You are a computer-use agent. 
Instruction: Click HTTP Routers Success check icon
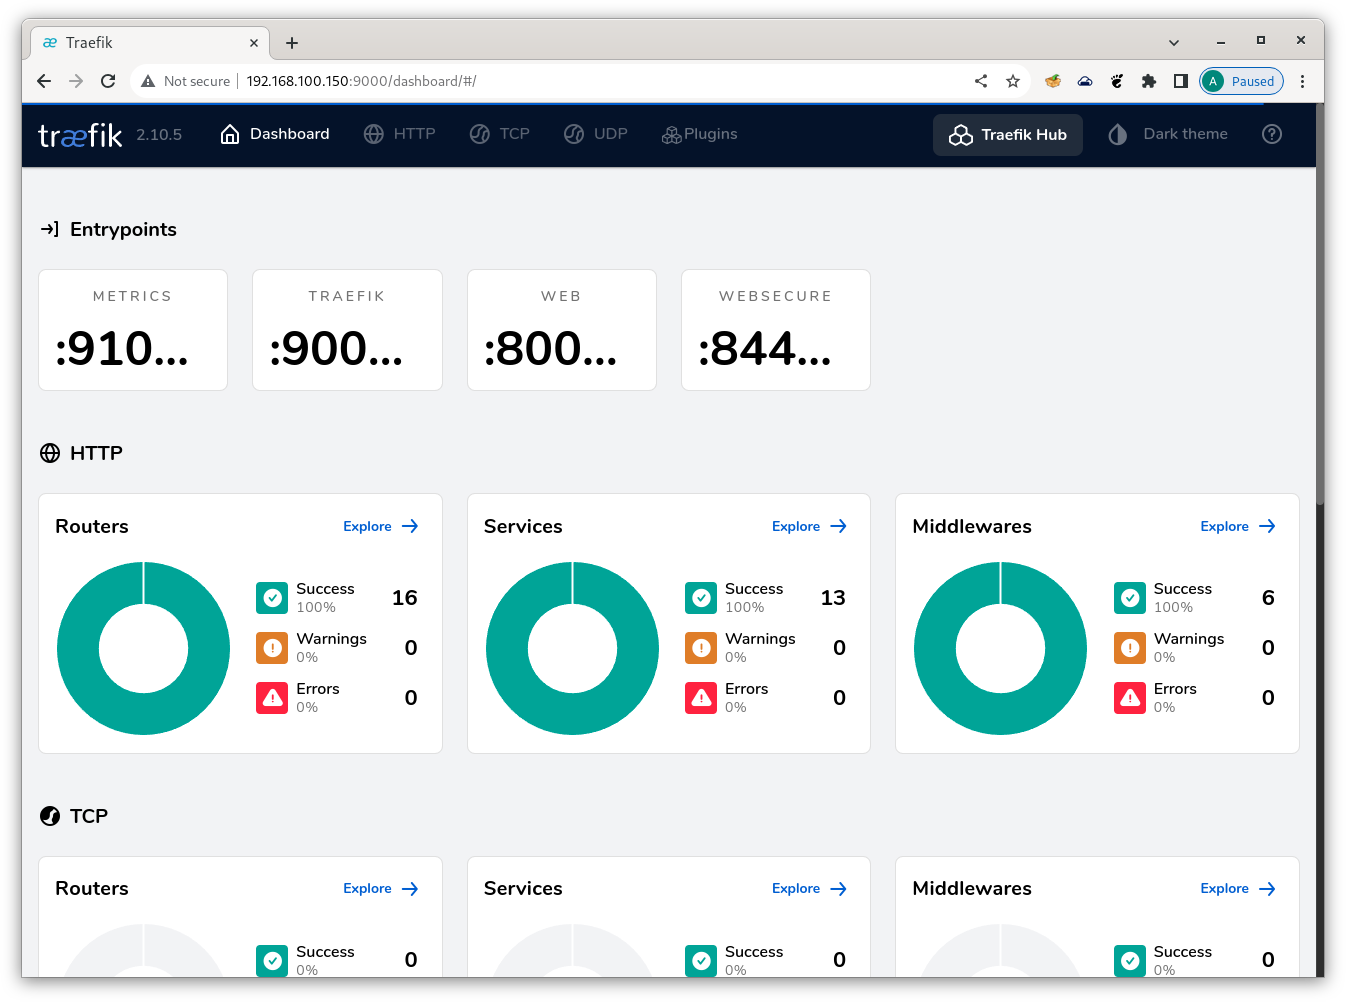coord(272,598)
